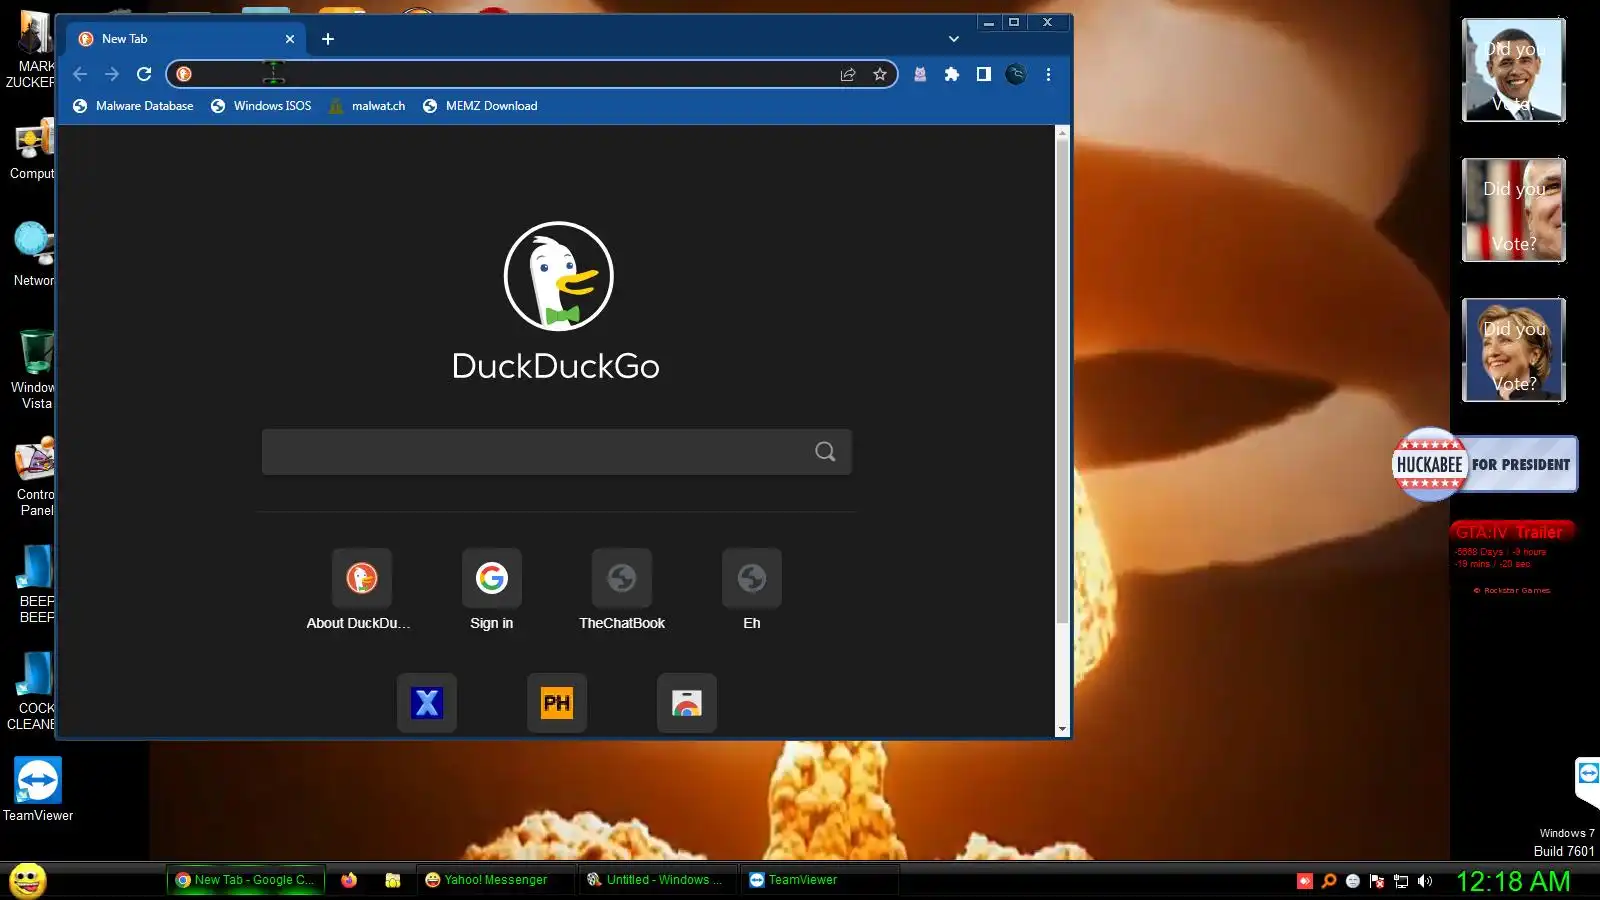Viewport: 1600px width, 900px height.
Task: Switch to Yahoo! Messenger taskbar button
Action: click(496, 880)
